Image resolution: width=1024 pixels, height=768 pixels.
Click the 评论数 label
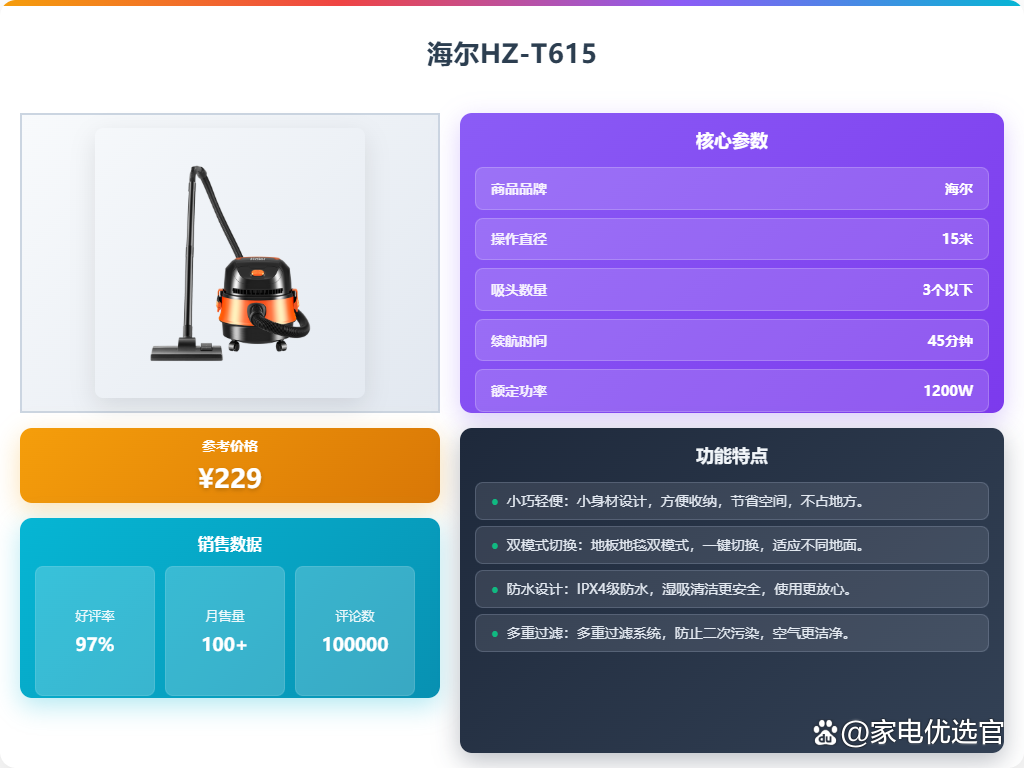point(355,616)
